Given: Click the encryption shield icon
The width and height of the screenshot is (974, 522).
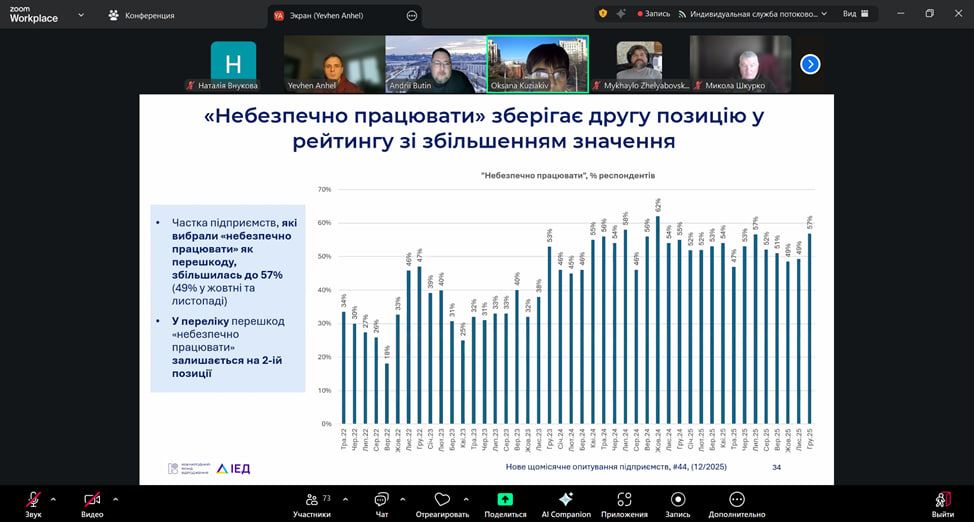Looking at the screenshot, I should click(602, 14).
